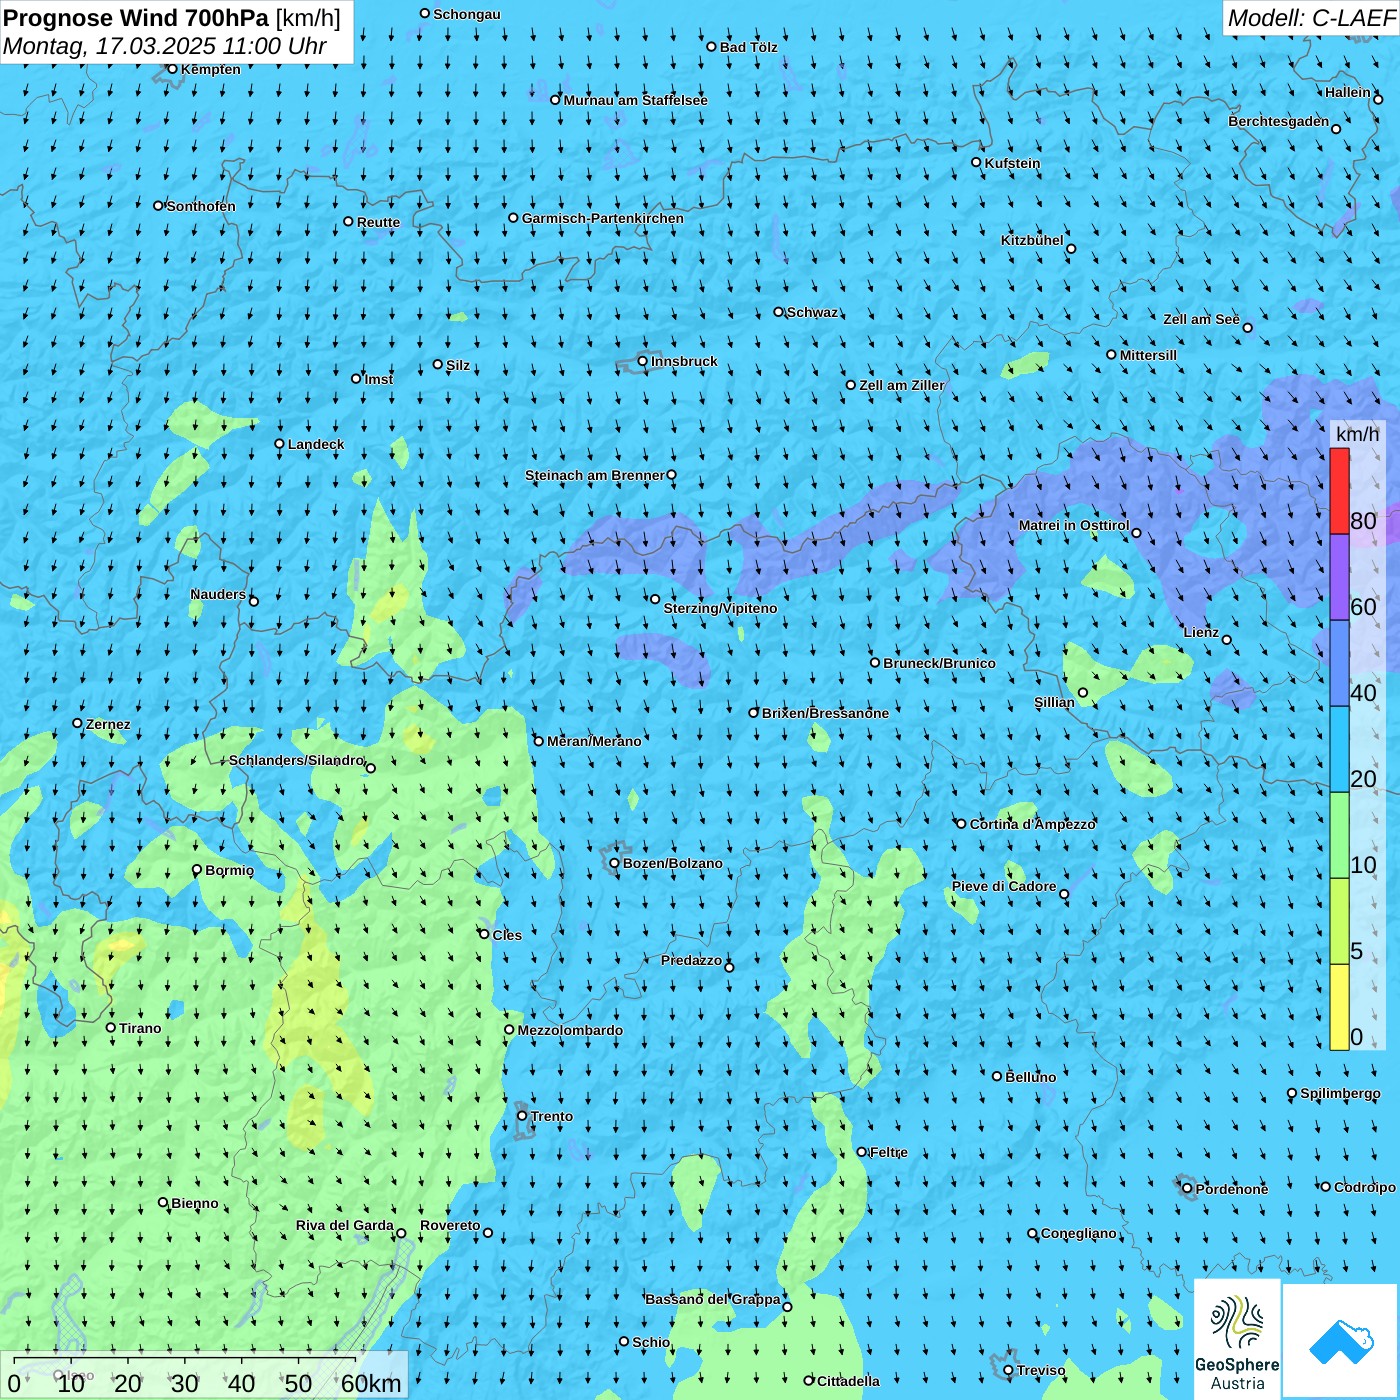Image resolution: width=1400 pixels, height=1400 pixels.
Task: Click the 'Schlanders/Silandro' label
Action: (297, 760)
